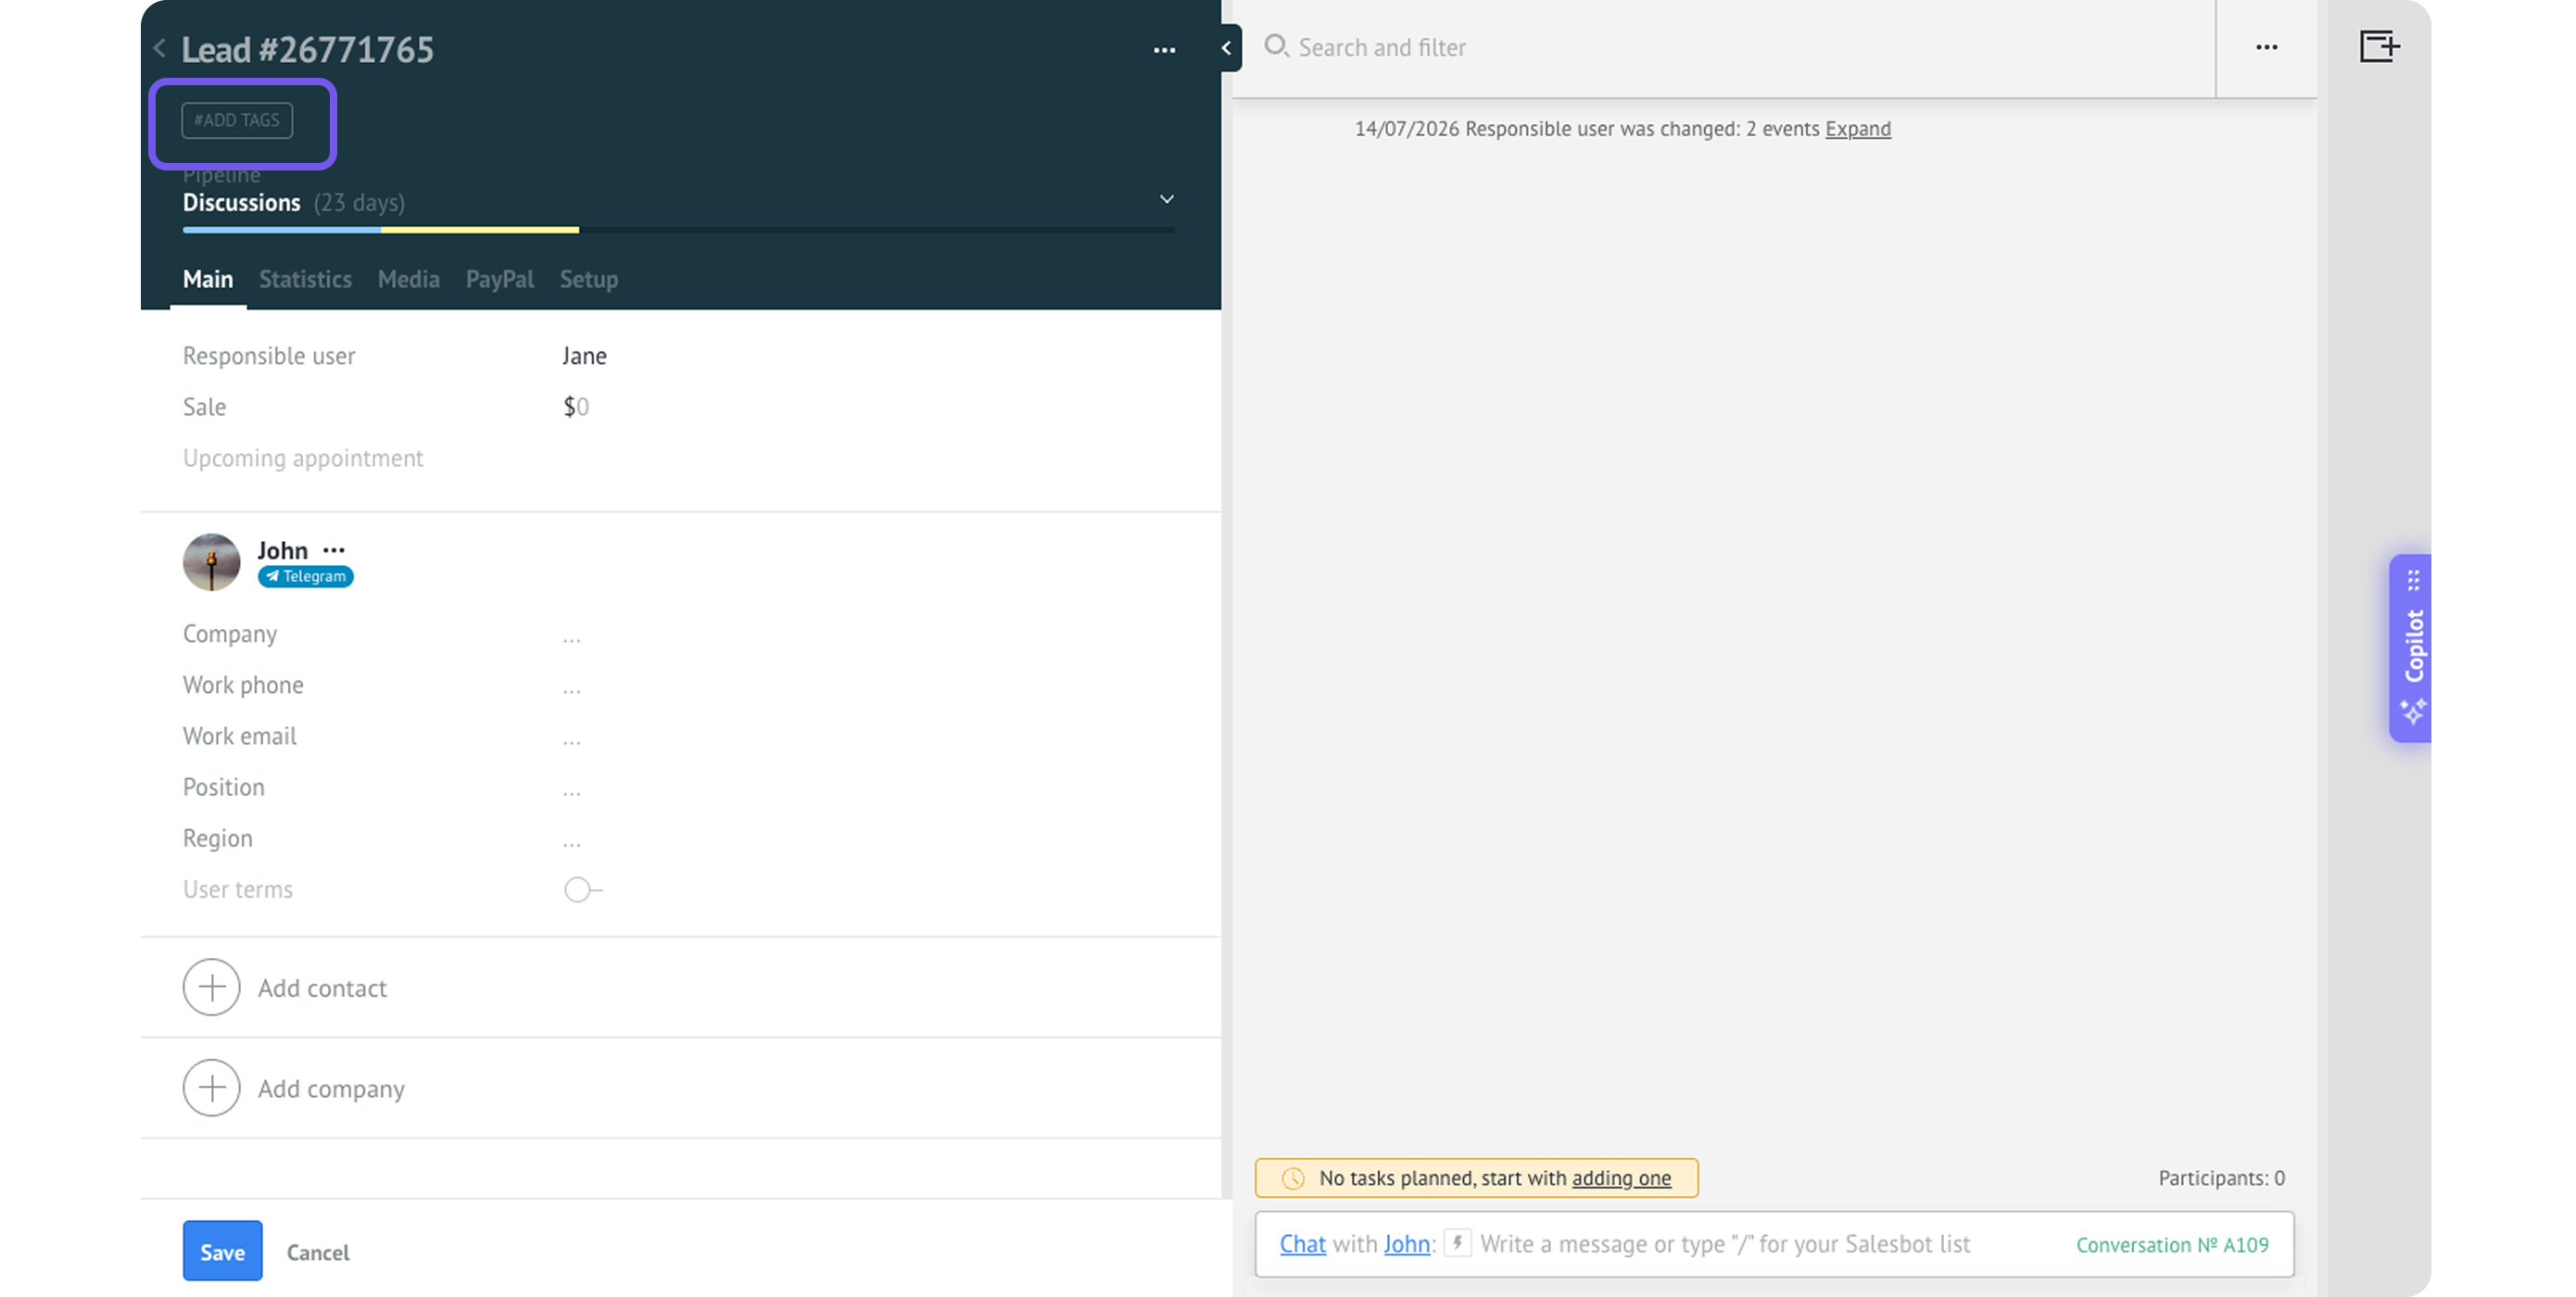Image resolution: width=2576 pixels, height=1297 pixels.
Task: Open the Media tab
Action: [x=408, y=279]
